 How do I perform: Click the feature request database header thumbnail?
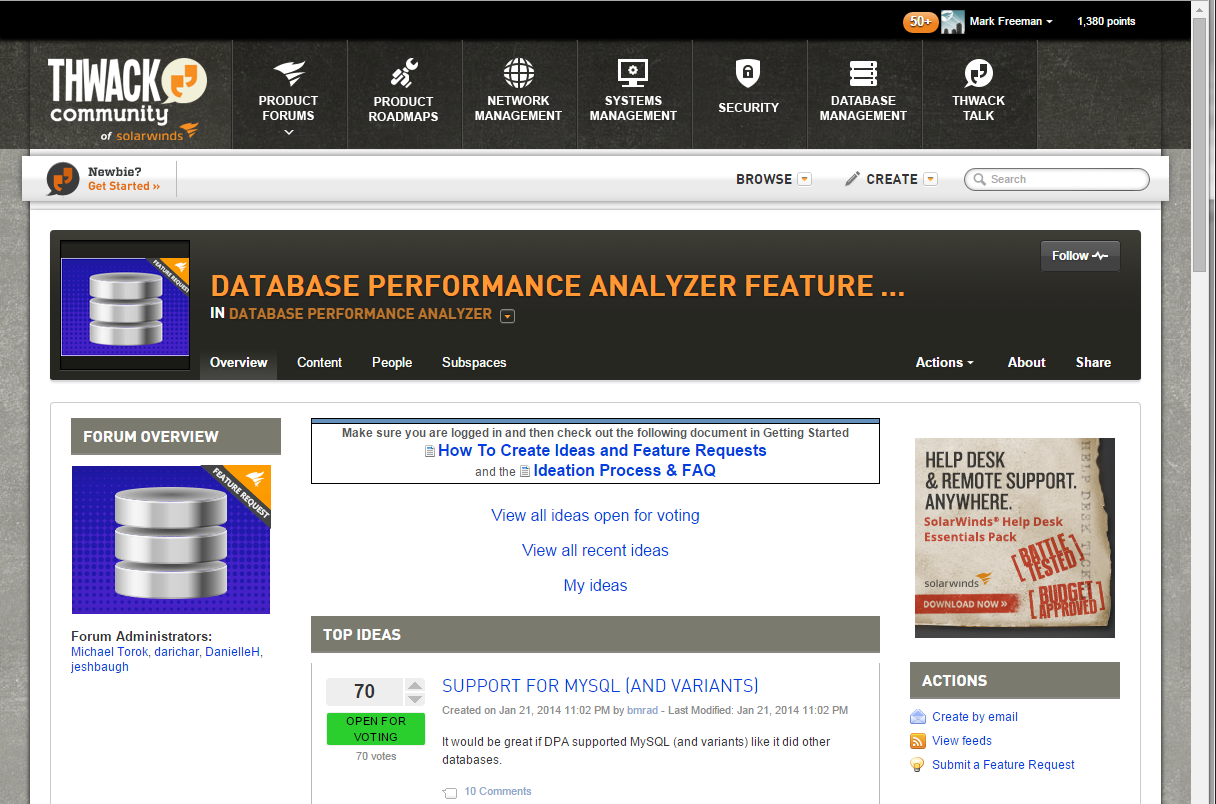125,305
